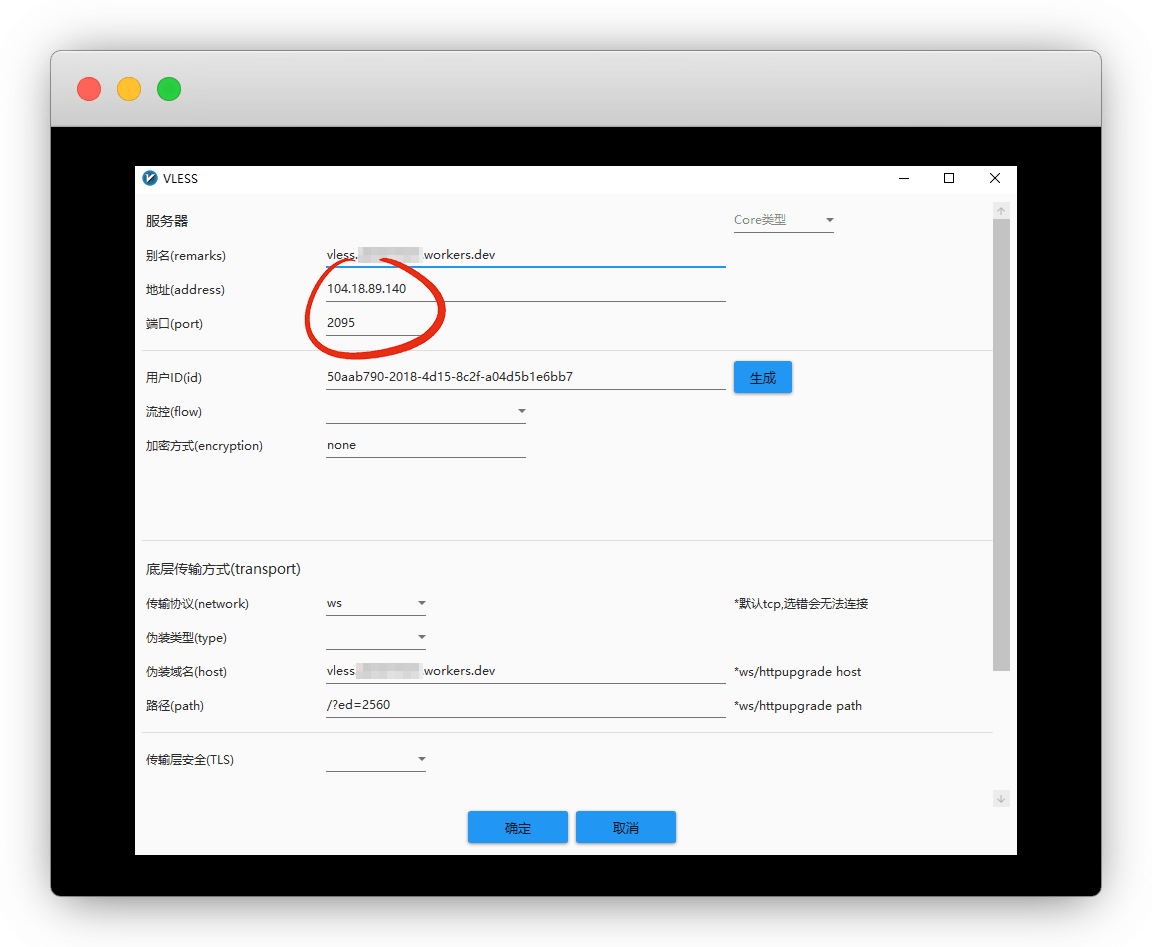Image resolution: width=1152 pixels, height=947 pixels.
Task: Expand the 流控(flow) dropdown
Action: pos(426,412)
